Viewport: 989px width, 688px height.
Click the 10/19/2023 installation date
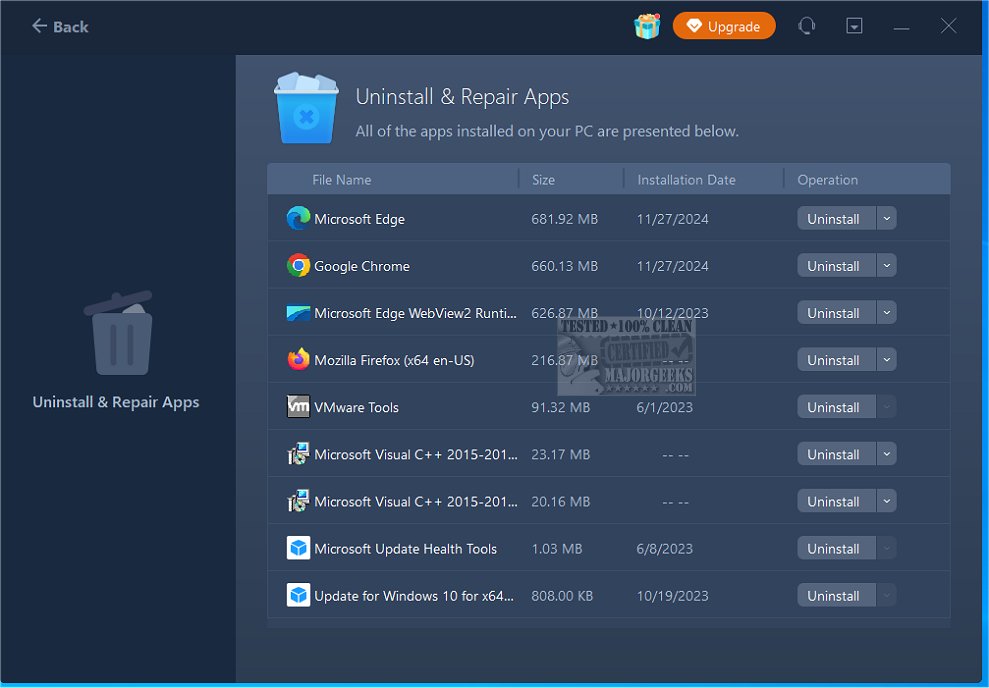[672, 596]
